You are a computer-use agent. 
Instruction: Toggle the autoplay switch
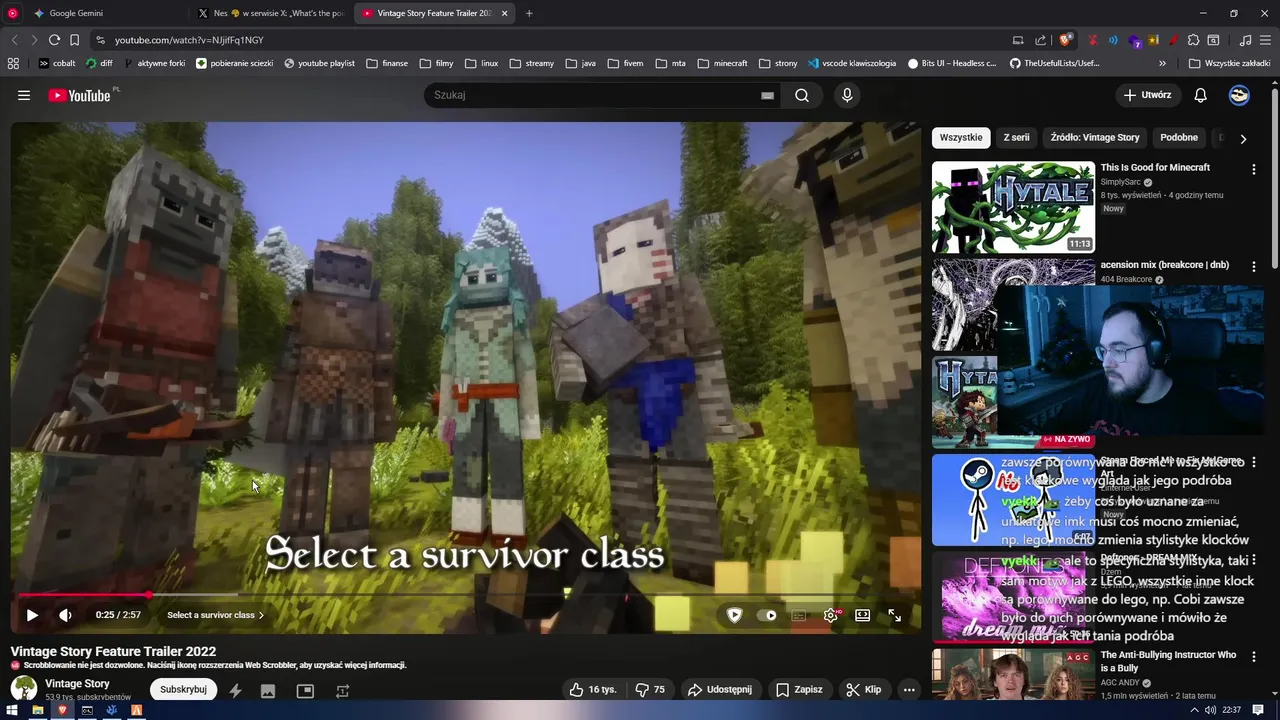(767, 615)
